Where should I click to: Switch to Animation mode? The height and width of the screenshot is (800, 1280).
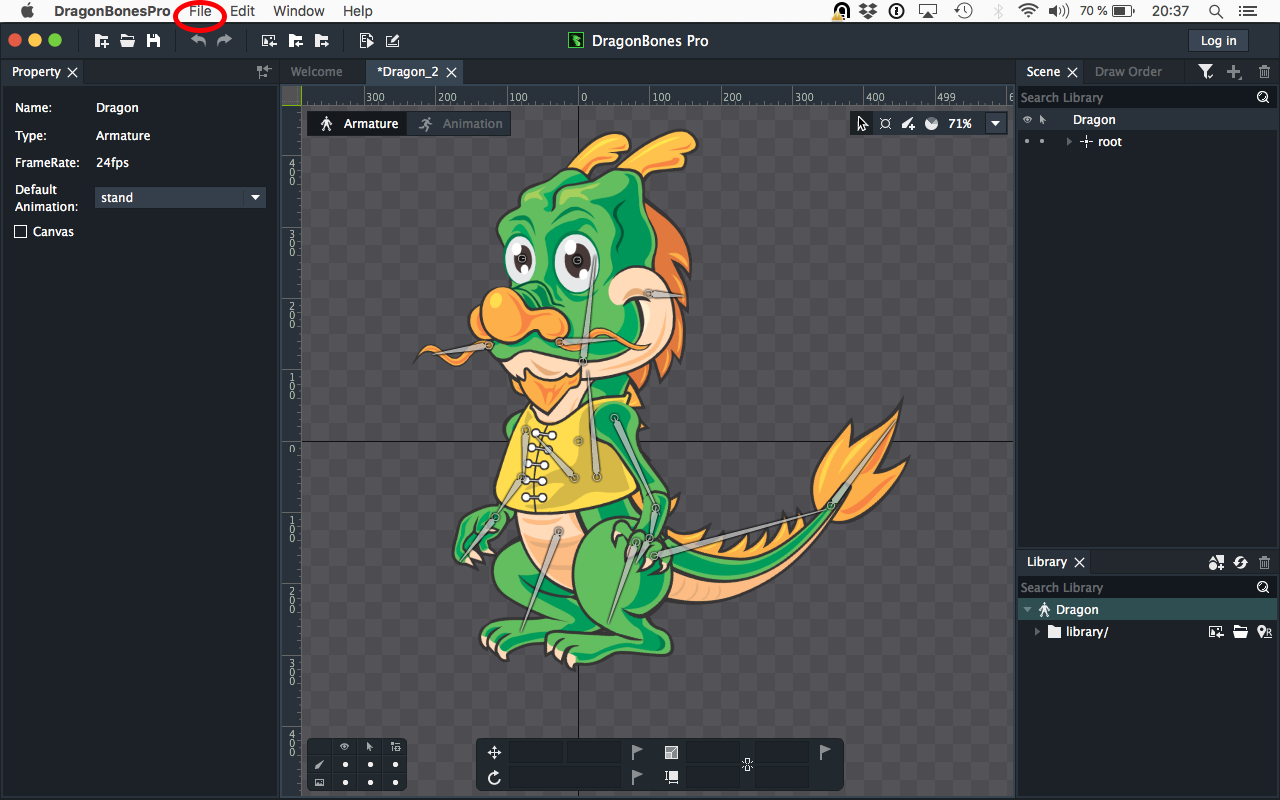click(461, 124)
